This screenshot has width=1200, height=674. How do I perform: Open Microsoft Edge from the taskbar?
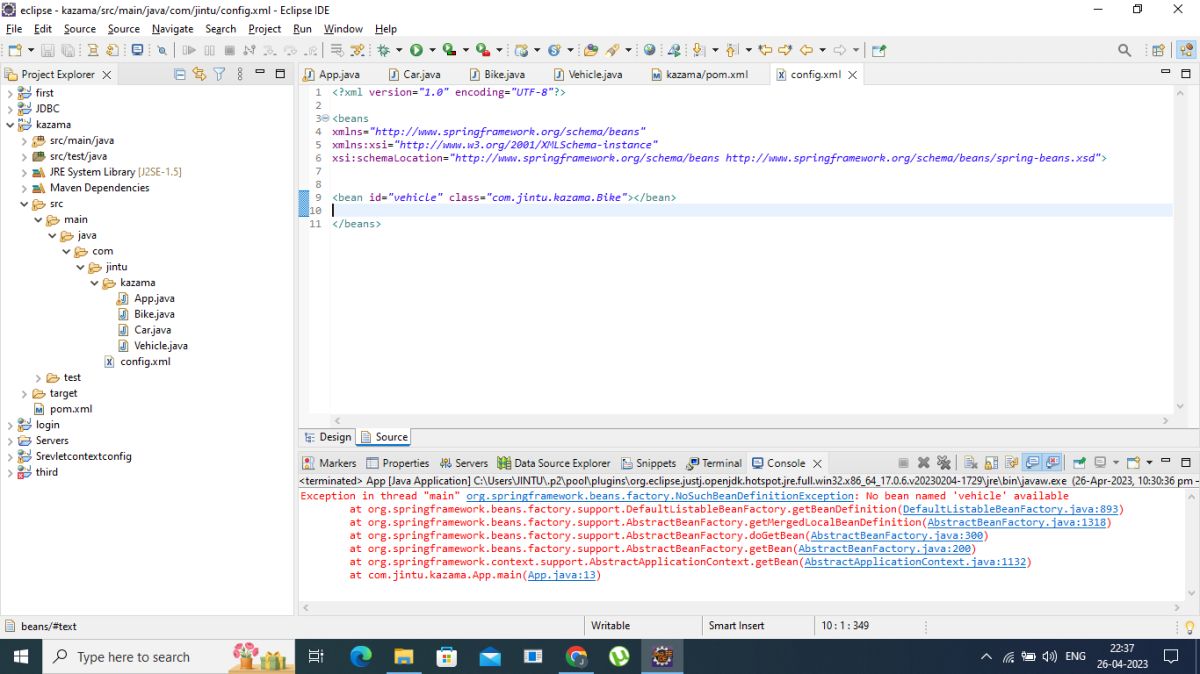click(x=361, y=657)
